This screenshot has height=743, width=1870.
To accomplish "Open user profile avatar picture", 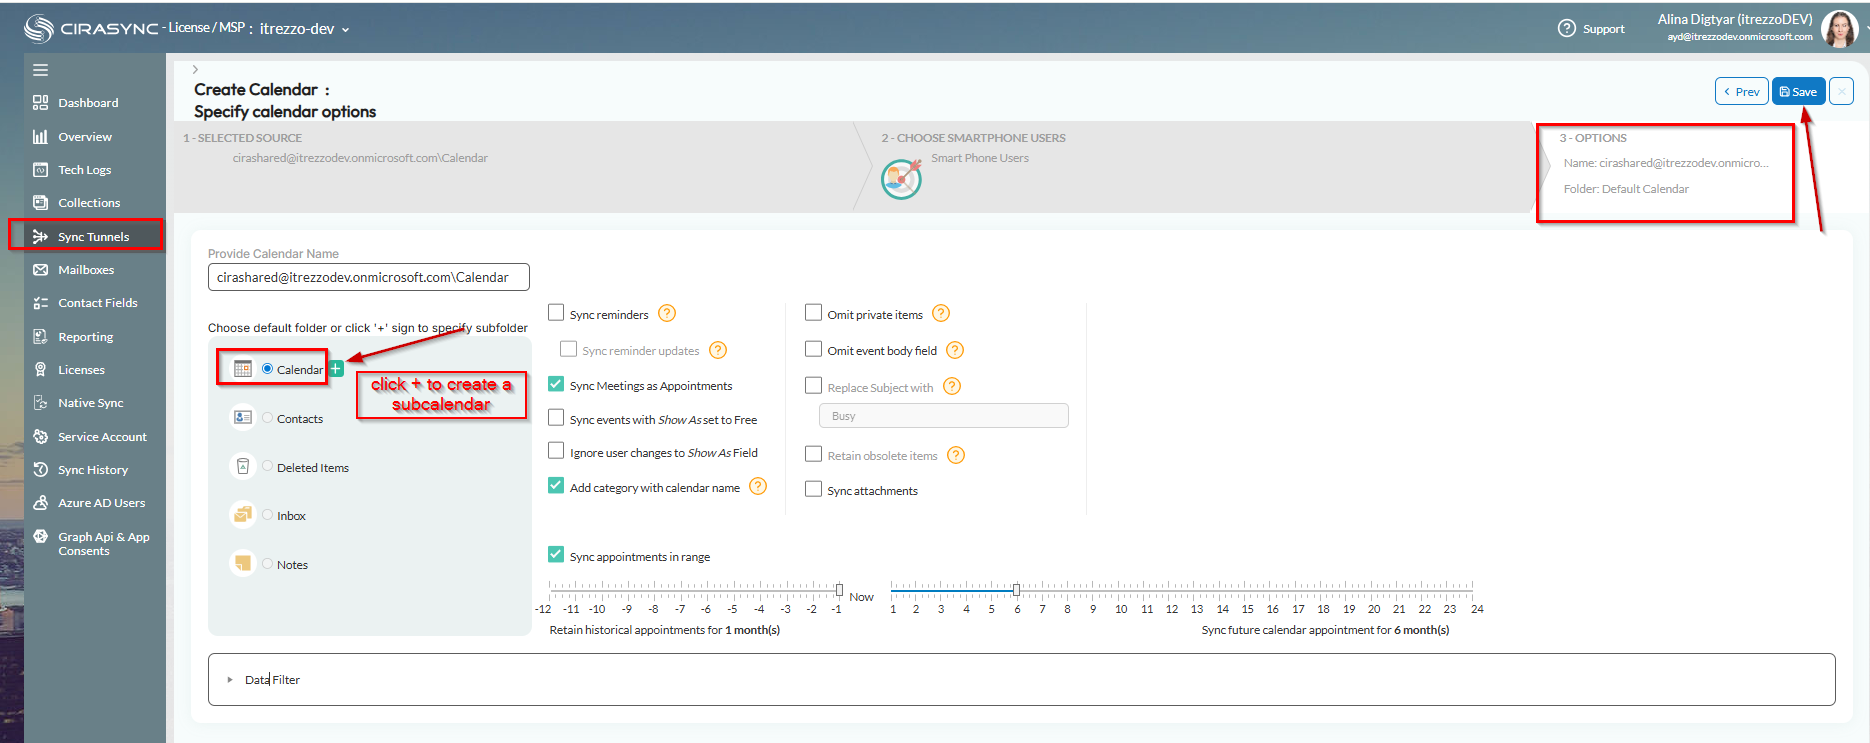I will click(1839, 29).
